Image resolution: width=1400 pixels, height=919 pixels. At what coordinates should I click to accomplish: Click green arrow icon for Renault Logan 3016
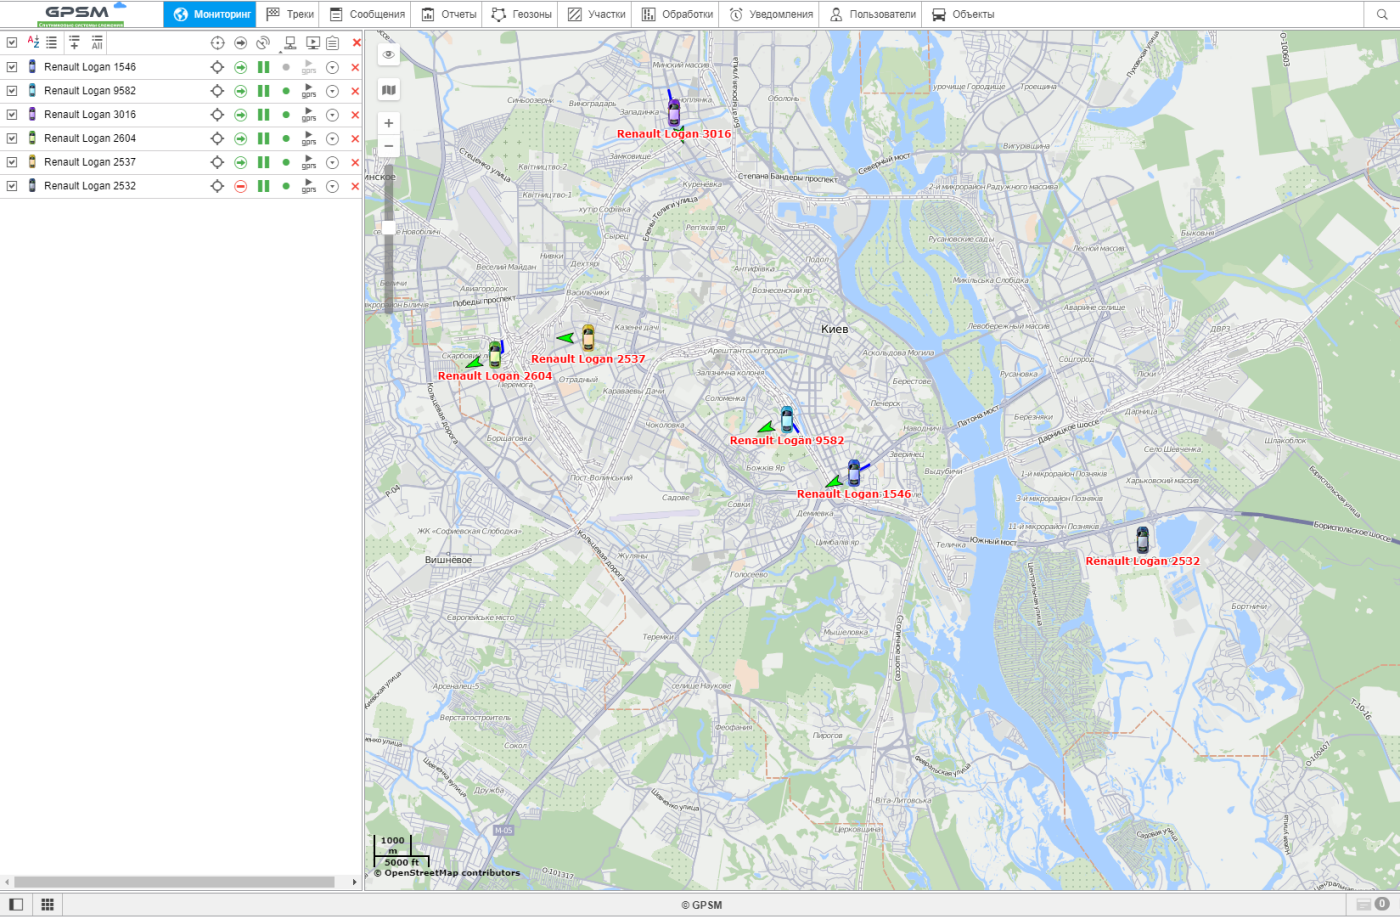click(x=240, y=115)
